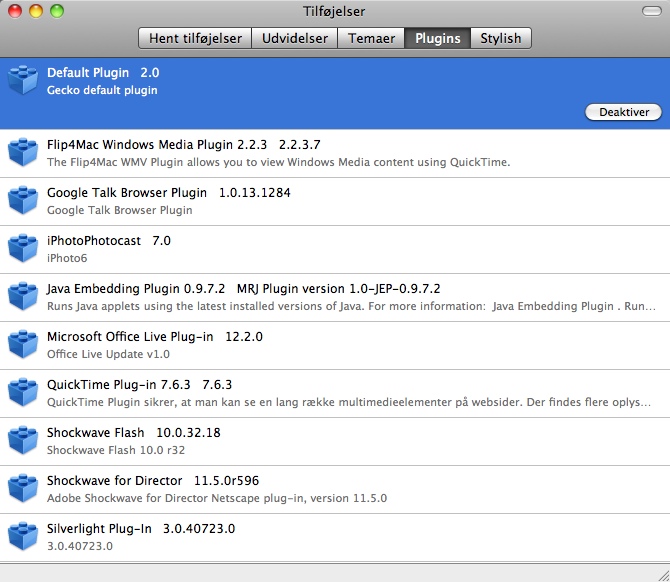Open the Stylish tab

pyautogui.click(x=501, y=38)
